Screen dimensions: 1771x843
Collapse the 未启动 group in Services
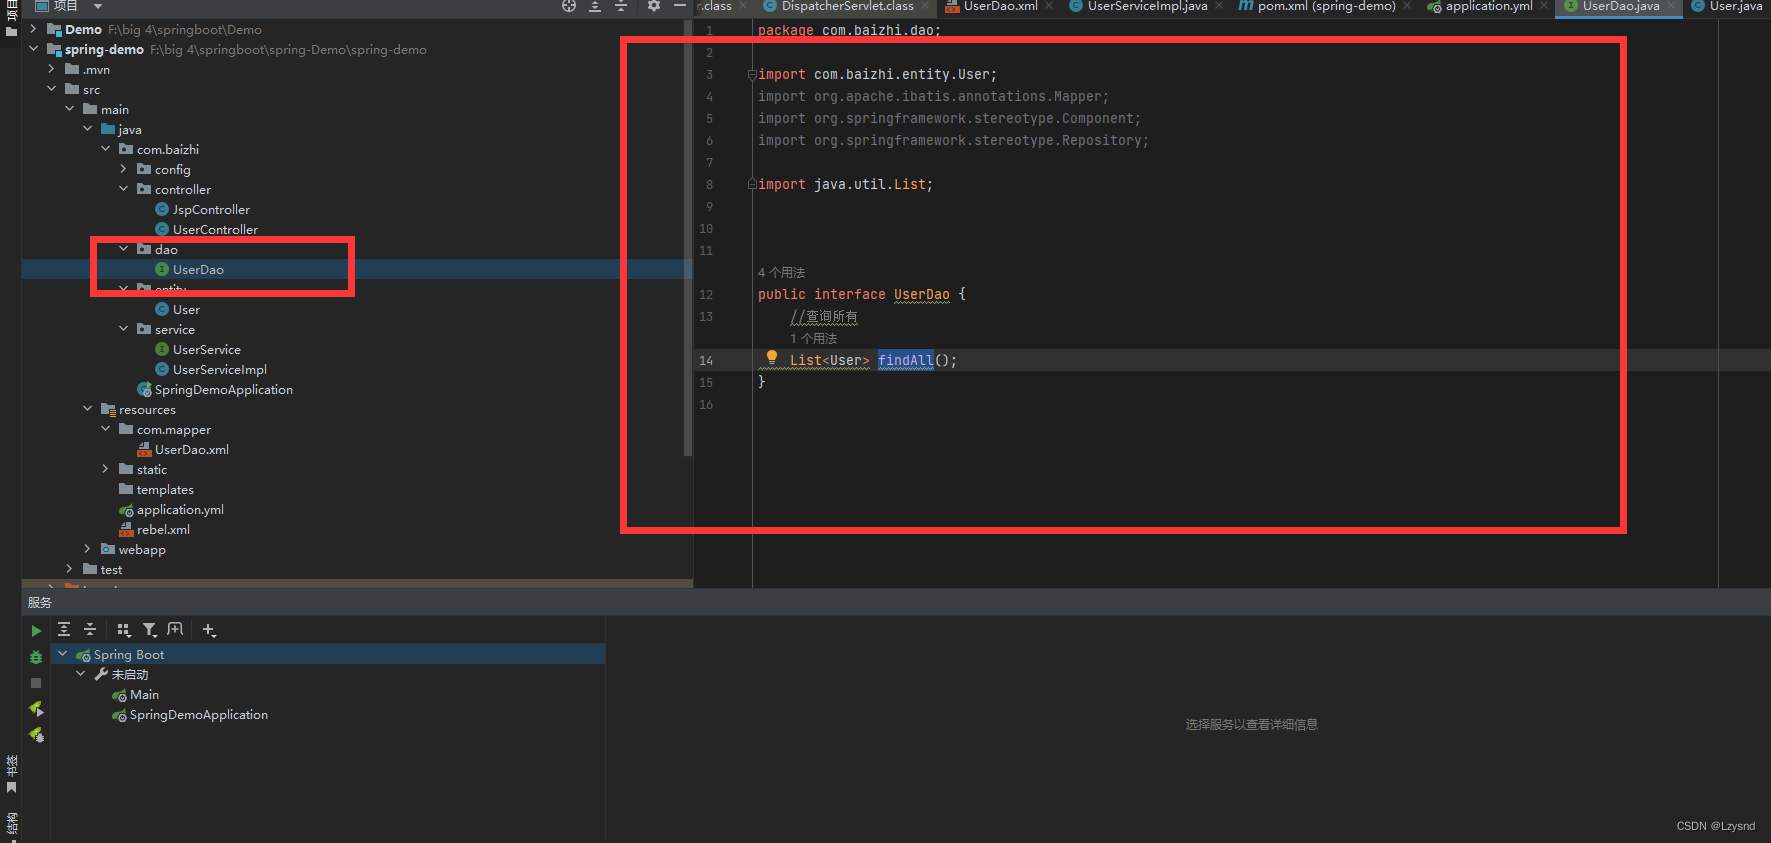click(x=81, y=674)
